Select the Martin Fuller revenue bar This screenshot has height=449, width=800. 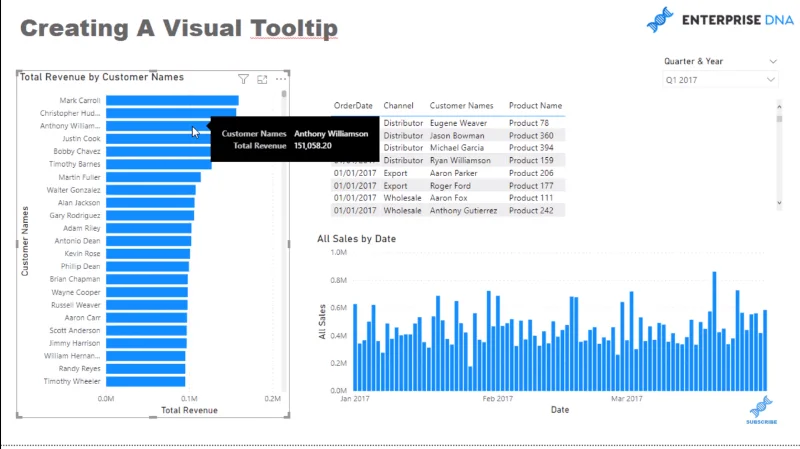[x=153, y=177]
